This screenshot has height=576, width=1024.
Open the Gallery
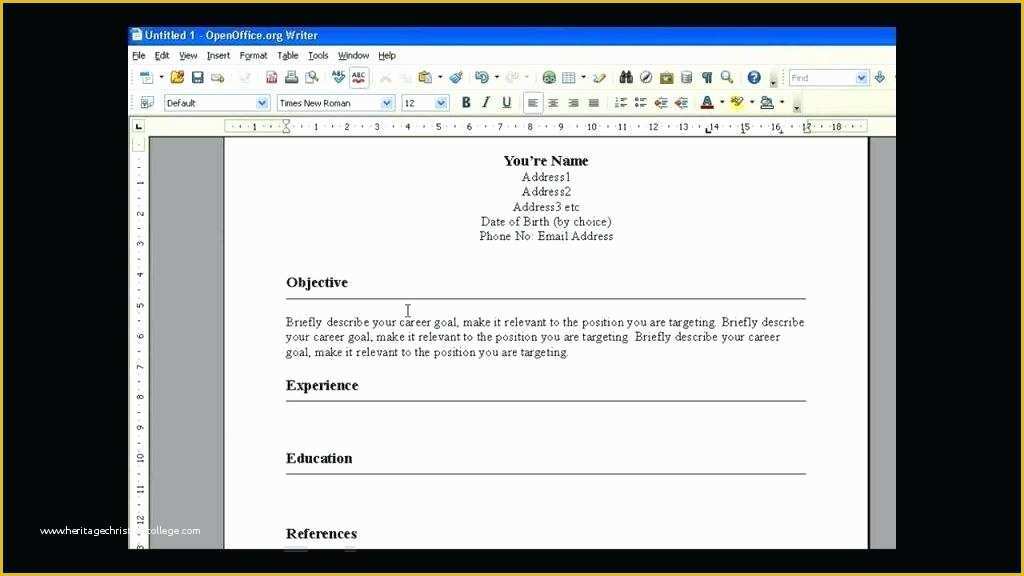(x=666, y=77)
